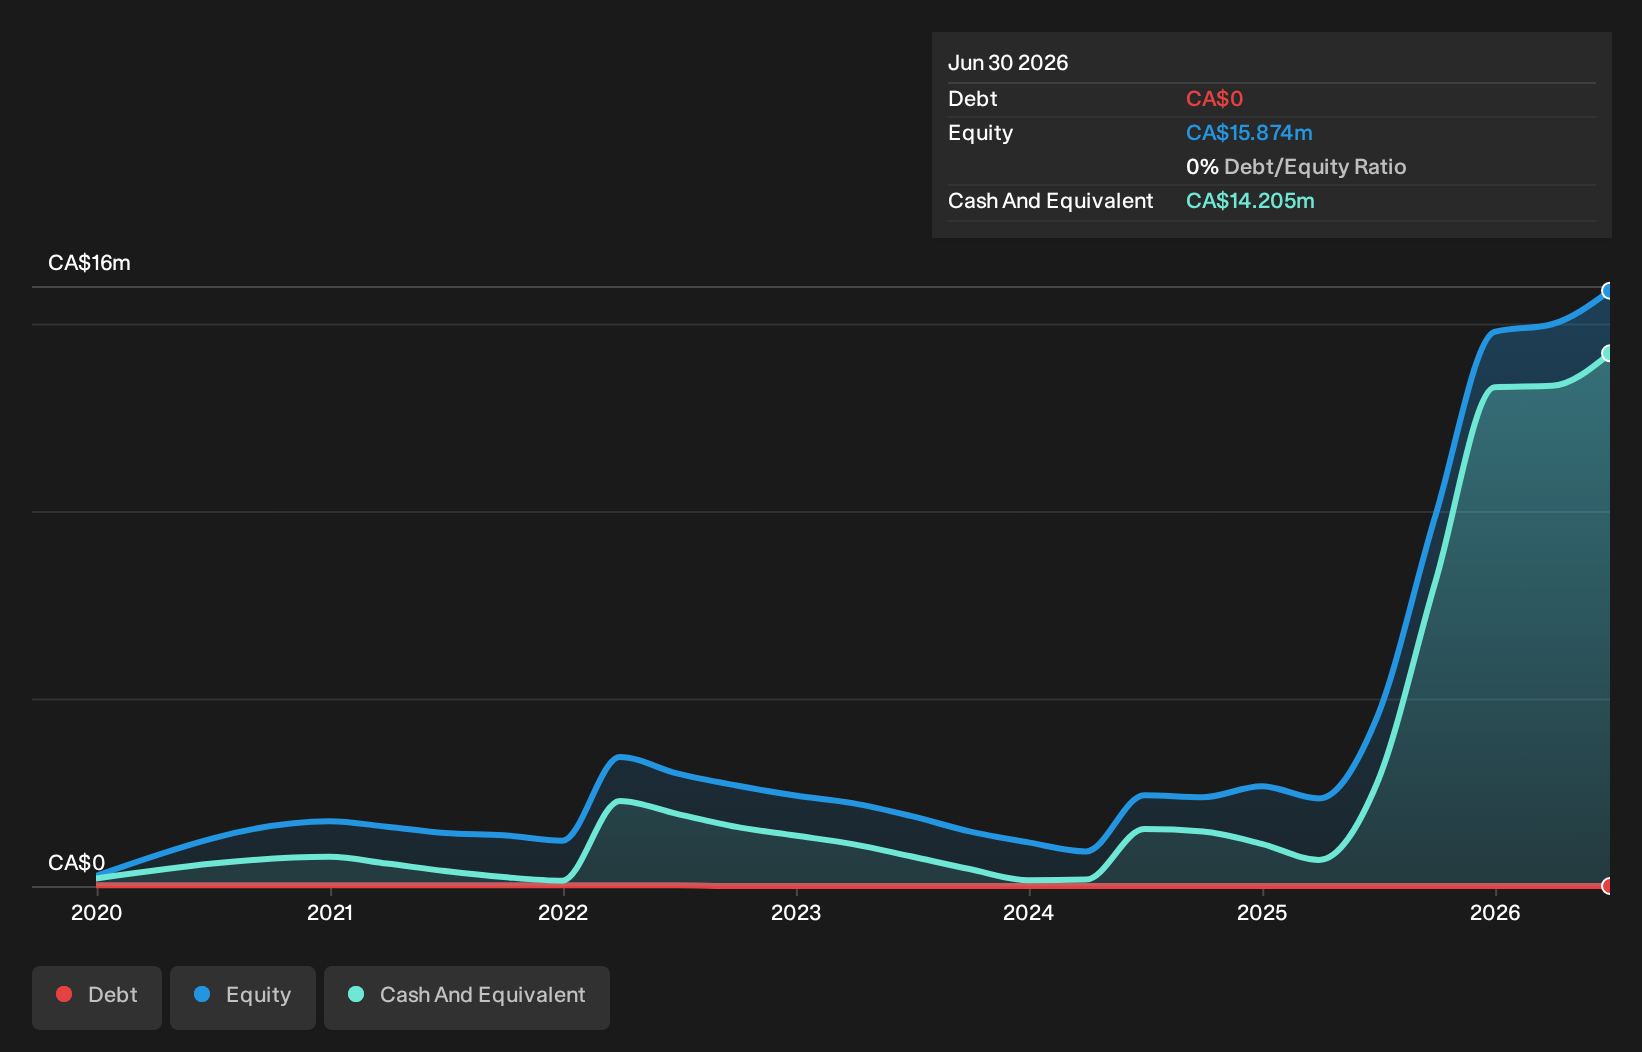Image resolution: width=1642 pixels, height=1052 pixels.
Task: Click the 2020 x-axis label
Action: [96, 912]
